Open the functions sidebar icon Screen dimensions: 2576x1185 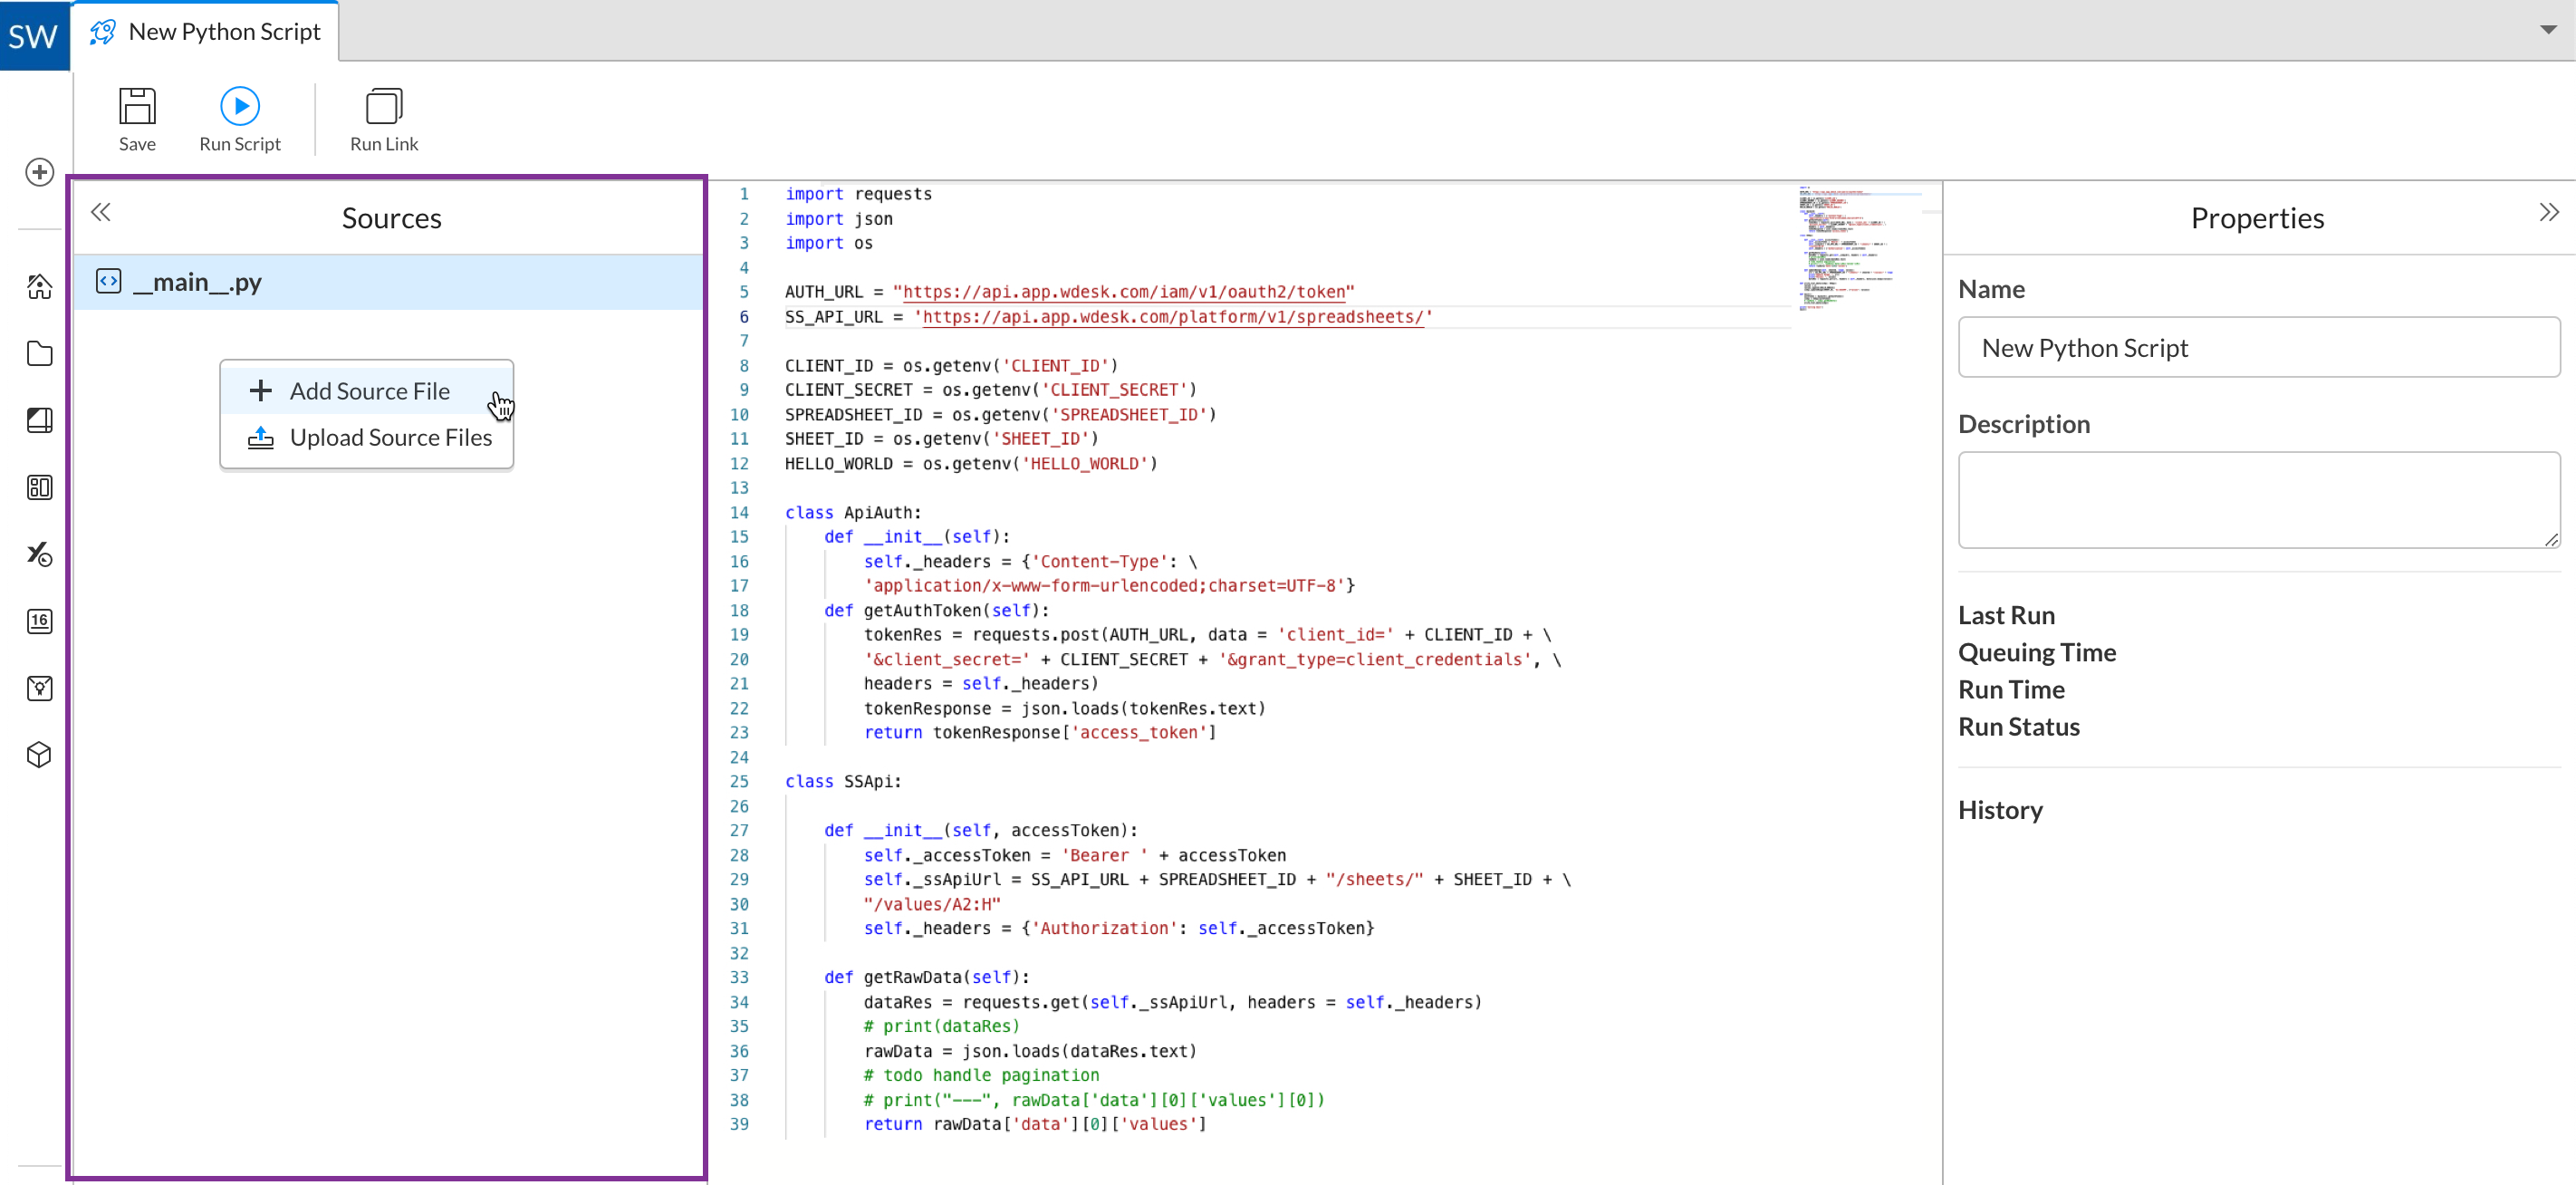tap(38, 555)
